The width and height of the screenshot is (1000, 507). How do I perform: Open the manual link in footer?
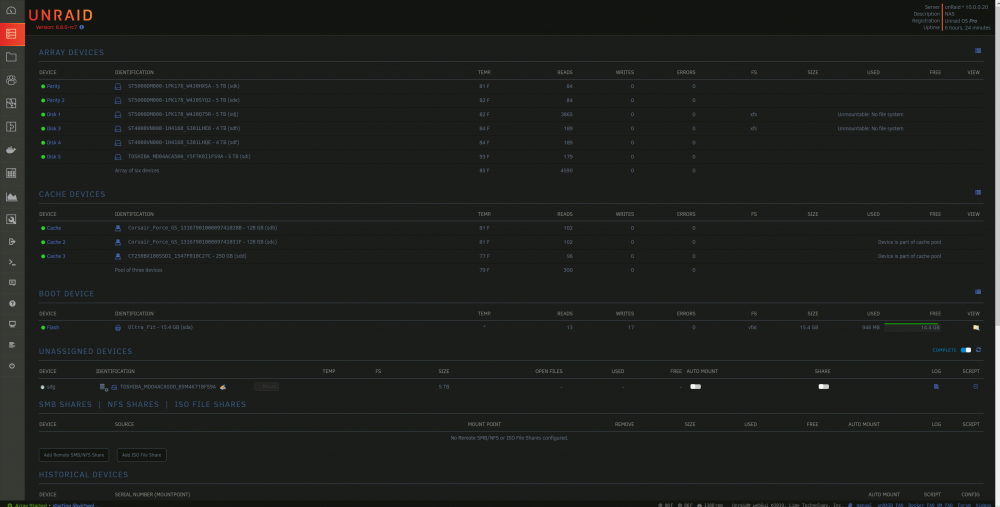(862, 504)
